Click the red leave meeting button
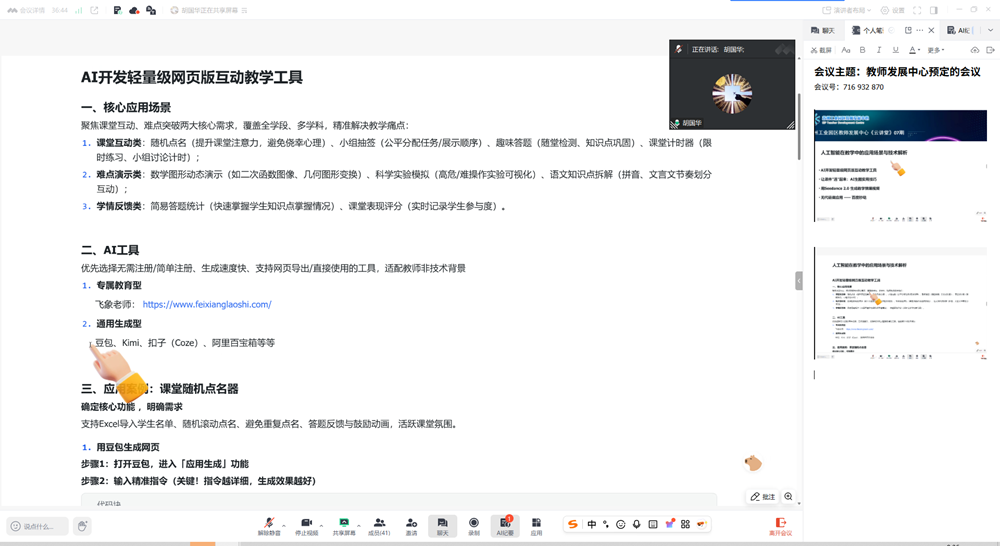This screenshot has height=546, width=1000. tap(781, 526)
